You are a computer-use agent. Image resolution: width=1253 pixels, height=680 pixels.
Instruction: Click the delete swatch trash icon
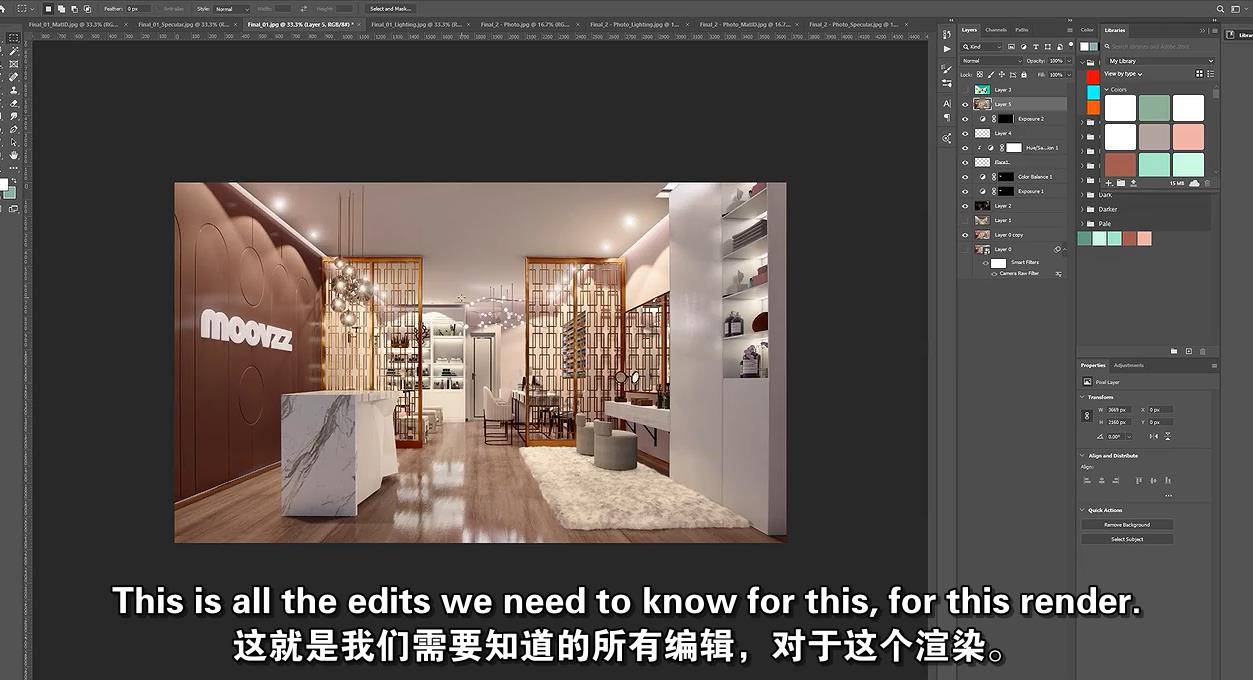tap(1202, 351)
